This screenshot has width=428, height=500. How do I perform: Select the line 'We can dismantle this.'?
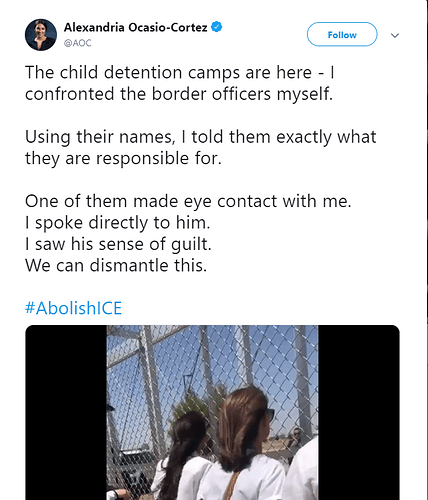116,266
